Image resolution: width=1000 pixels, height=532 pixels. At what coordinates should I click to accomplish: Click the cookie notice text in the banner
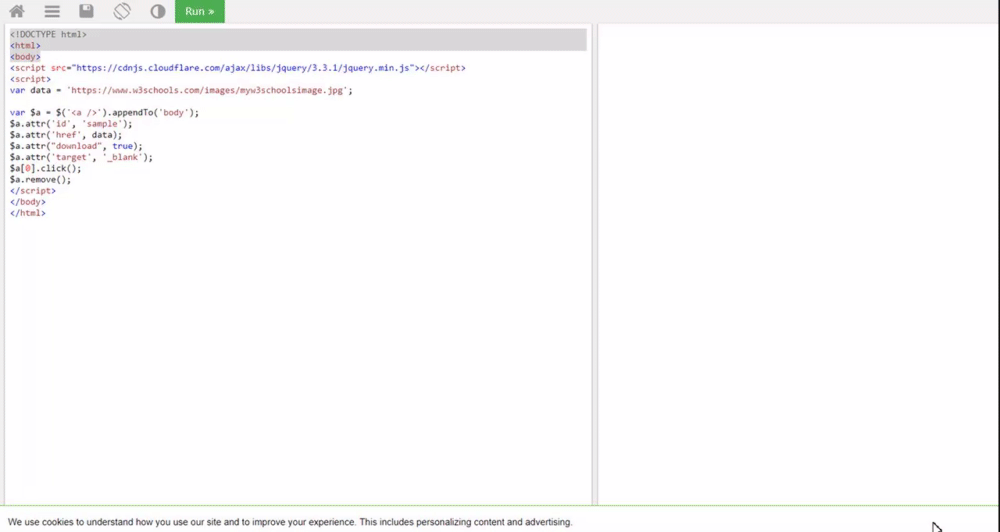pyautogui.click(x=290, y=522)
